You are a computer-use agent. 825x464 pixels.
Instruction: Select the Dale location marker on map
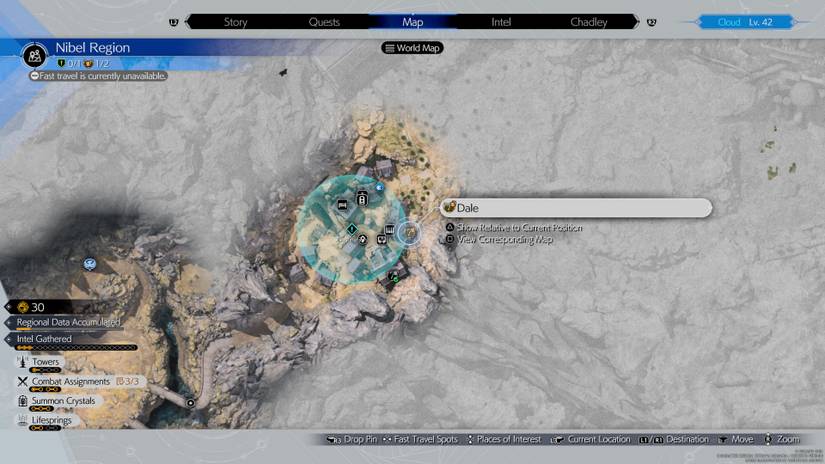pos(408,233)
